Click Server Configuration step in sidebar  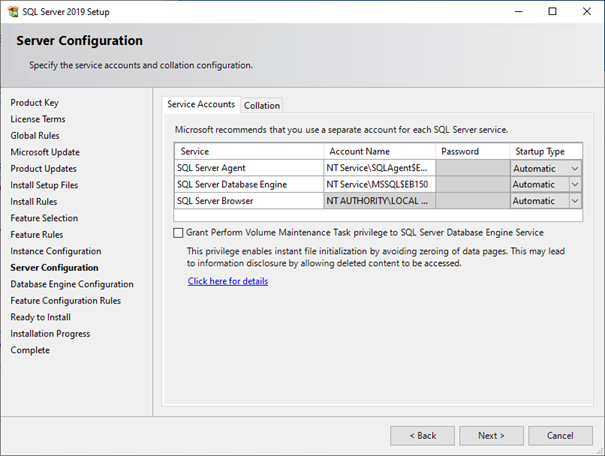(x=54, y=268)
